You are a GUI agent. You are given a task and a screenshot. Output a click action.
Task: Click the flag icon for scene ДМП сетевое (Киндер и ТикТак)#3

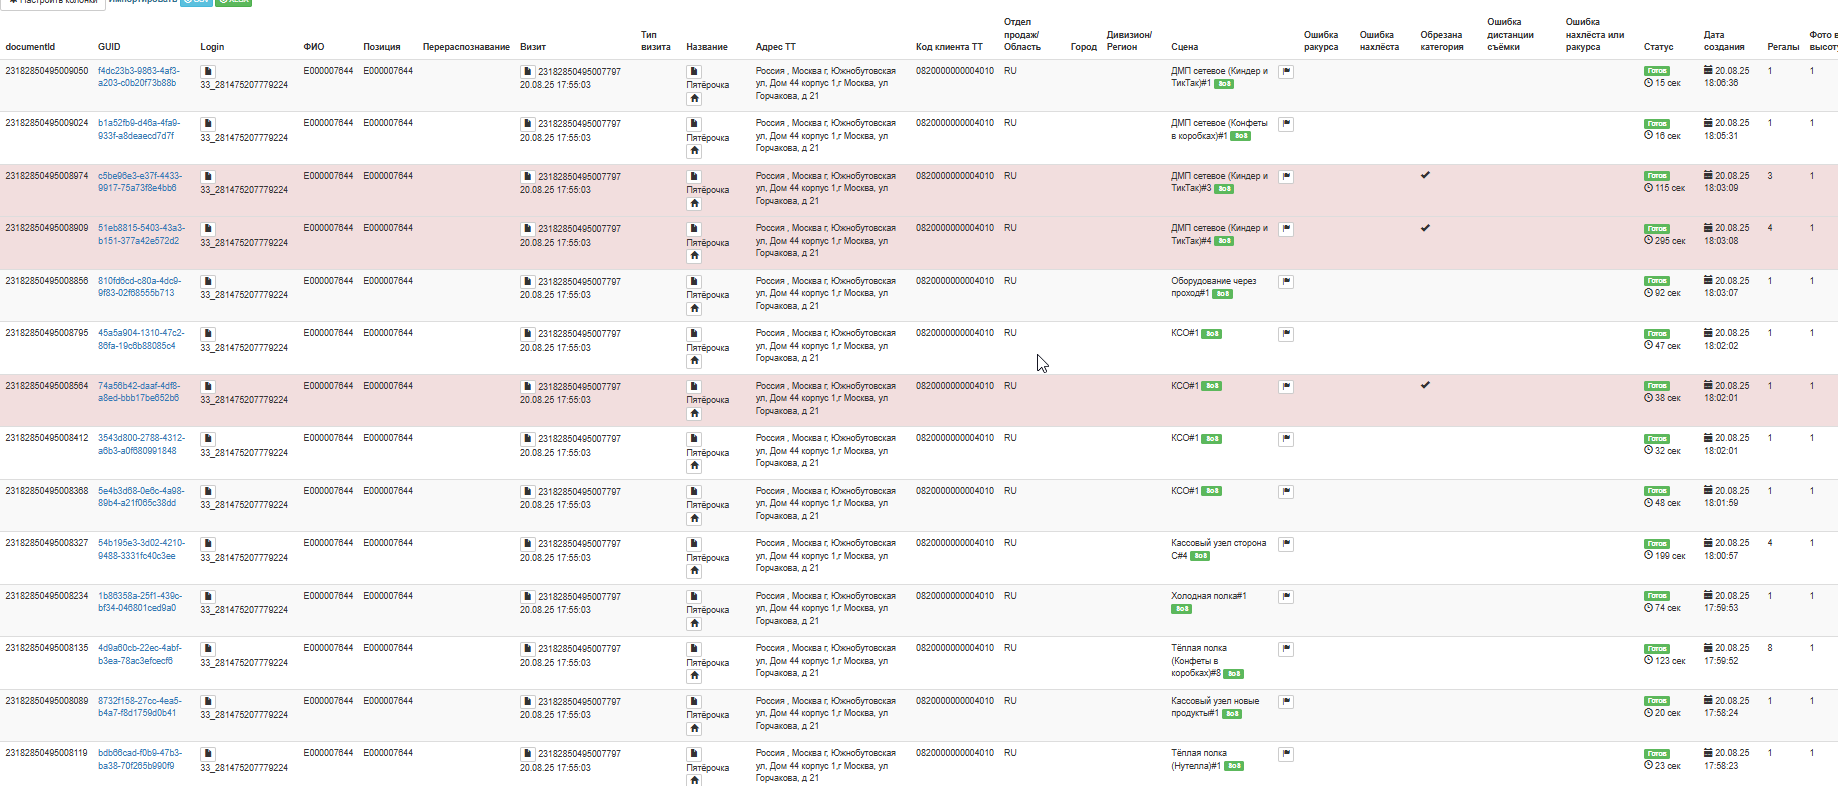coord(1286,176)
